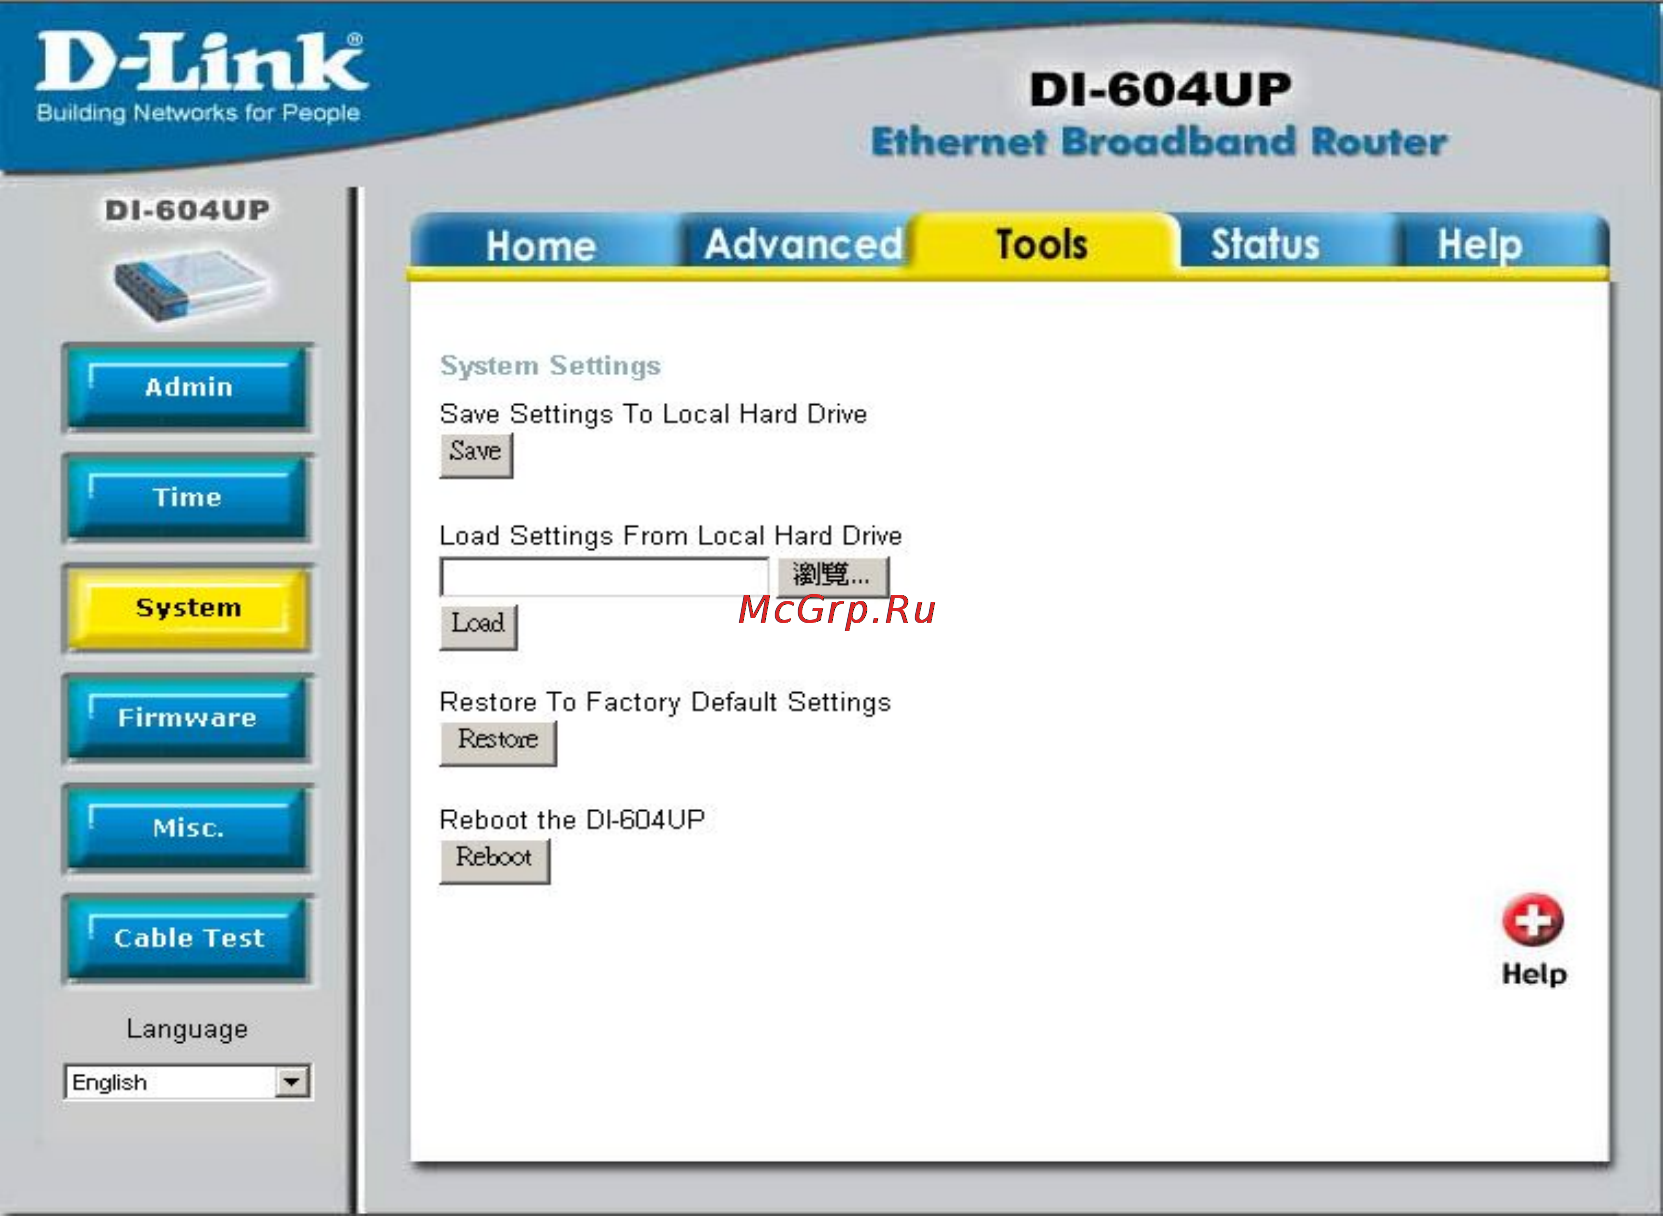Click the System Settings heading
The height and width of the screenshot is (1216, 1663).
pyautogui.click(x=551, y=366)
